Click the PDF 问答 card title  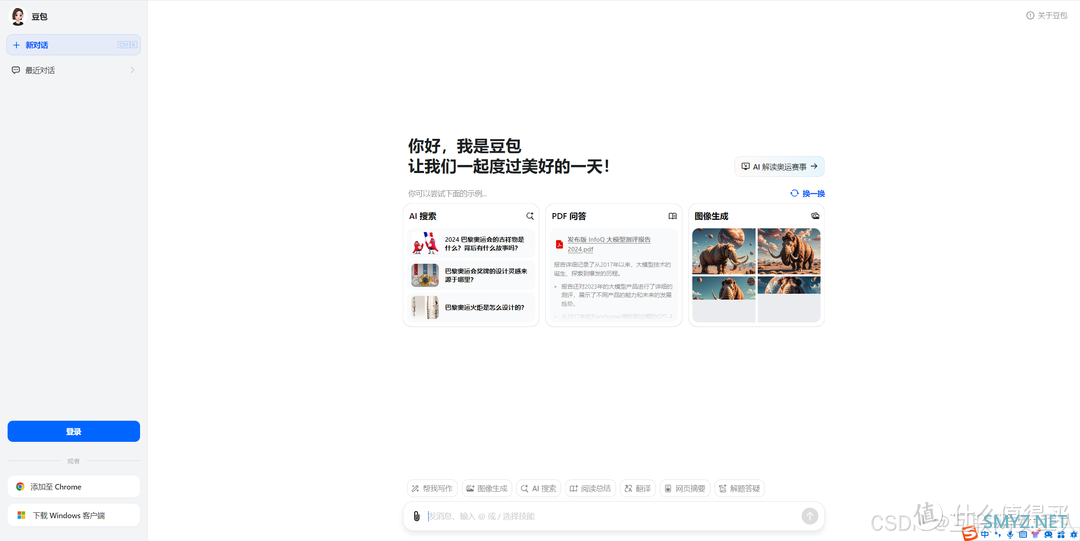coord(569,216)
